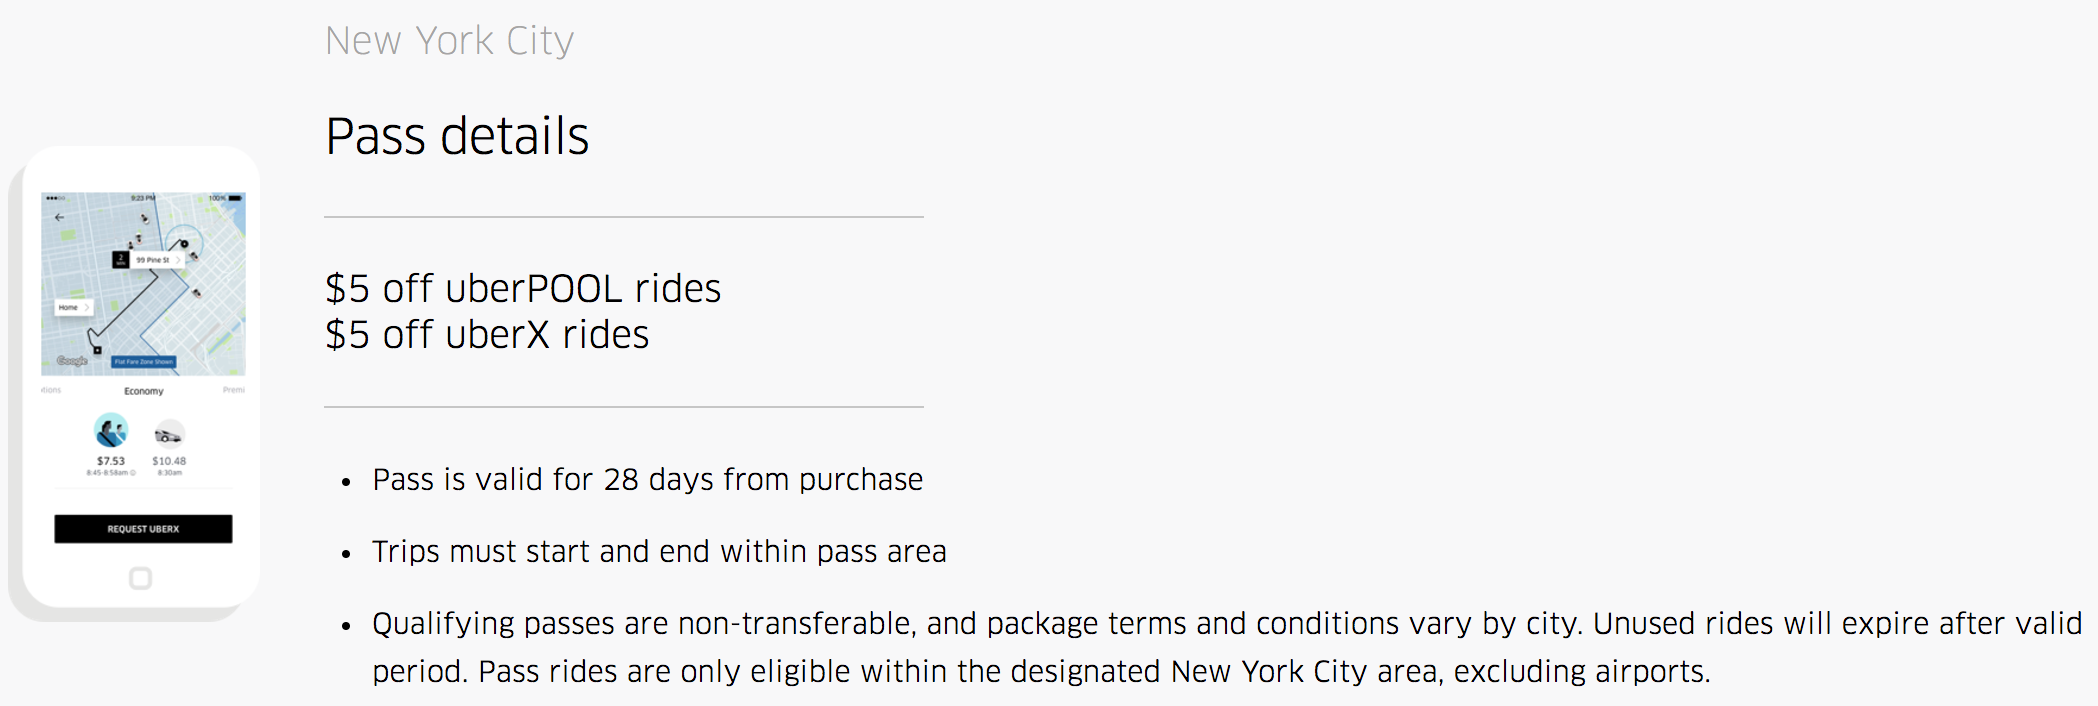This screenshot has height=706, width=2098.
Task: Select the uberPOOL riders icon
Action: click(111, 431)
